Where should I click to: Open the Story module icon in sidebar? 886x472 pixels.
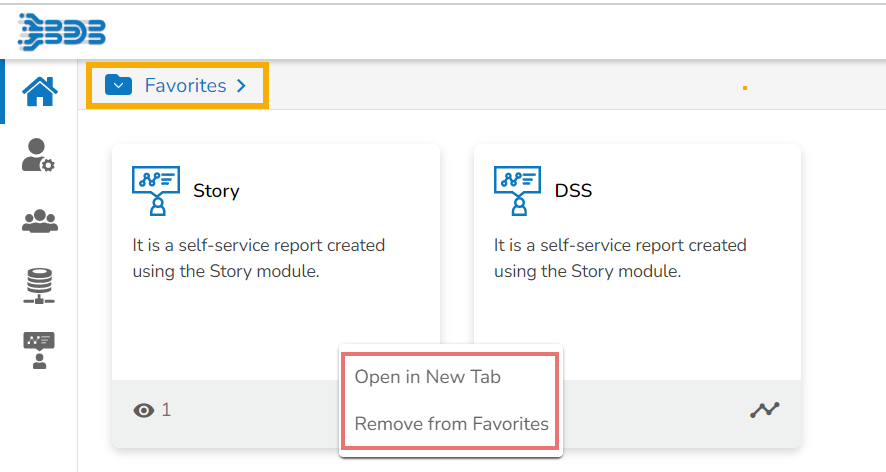point(39,351)
